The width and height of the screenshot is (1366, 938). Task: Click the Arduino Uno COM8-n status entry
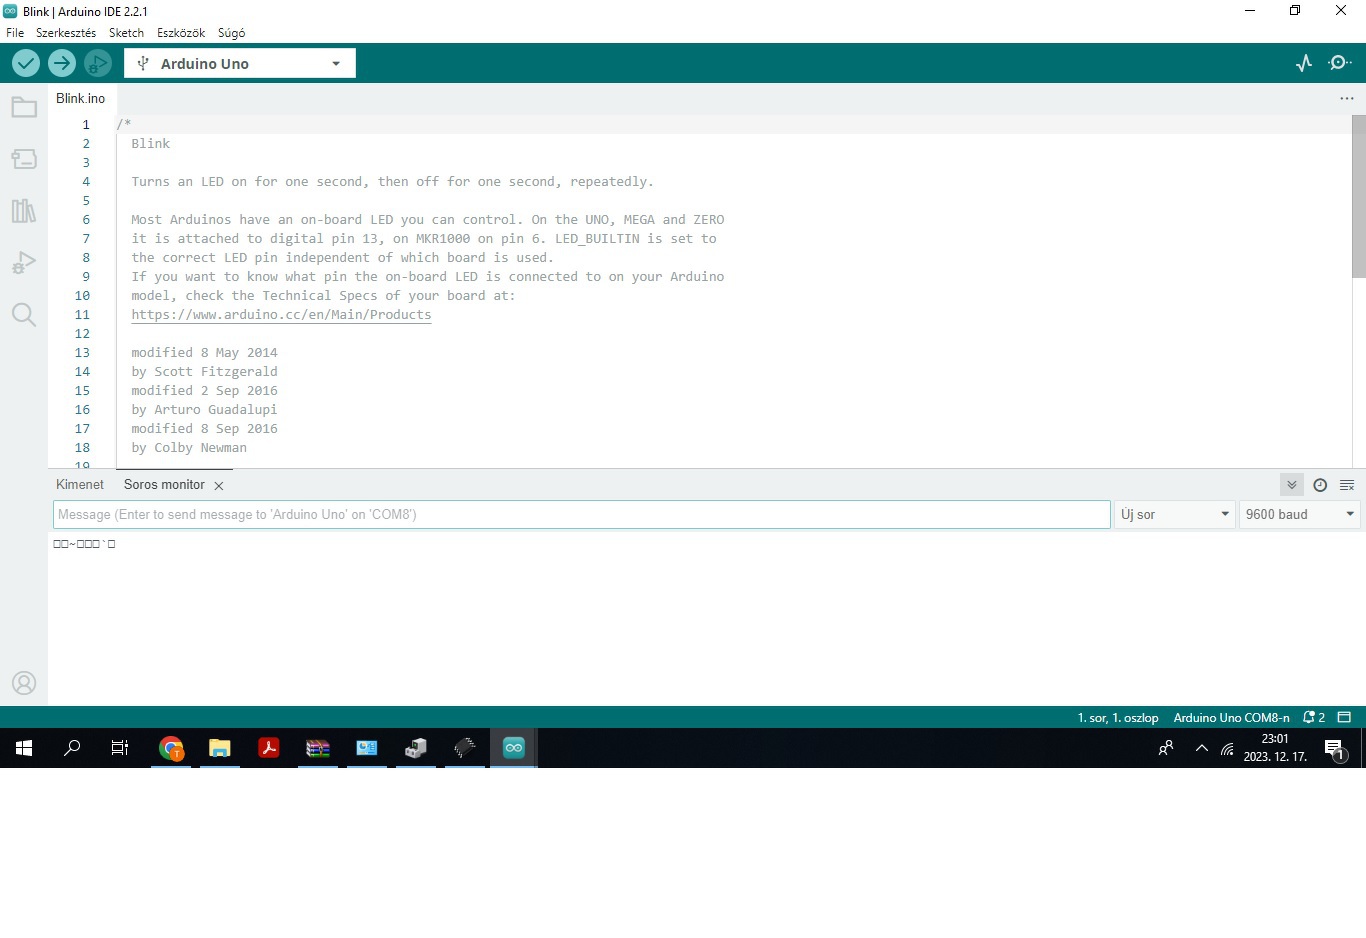[1231, 717]
